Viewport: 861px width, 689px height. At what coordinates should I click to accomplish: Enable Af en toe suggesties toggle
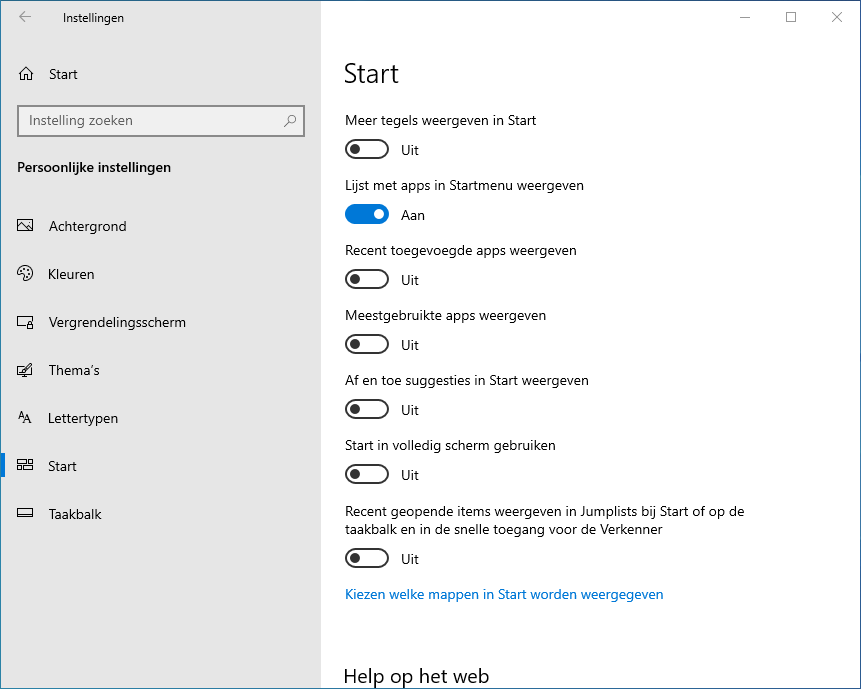click(367, 410)
